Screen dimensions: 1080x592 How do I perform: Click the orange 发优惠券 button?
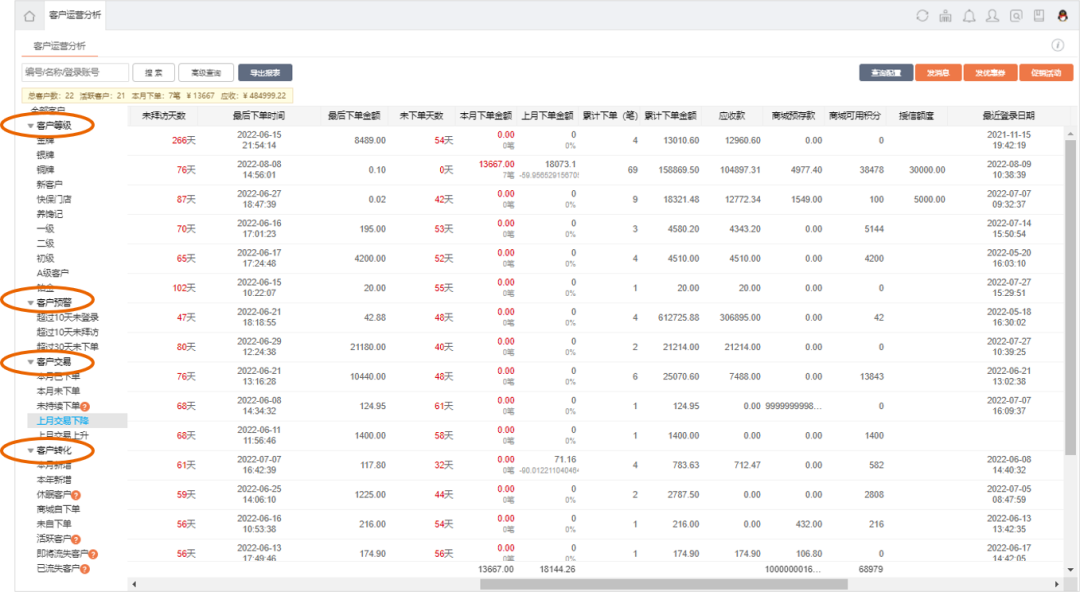[x=990, y=73]
